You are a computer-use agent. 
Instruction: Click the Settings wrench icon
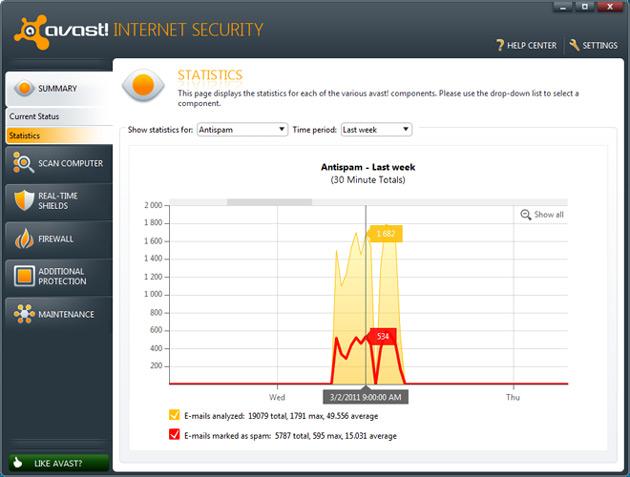click(x=574, y=45)
